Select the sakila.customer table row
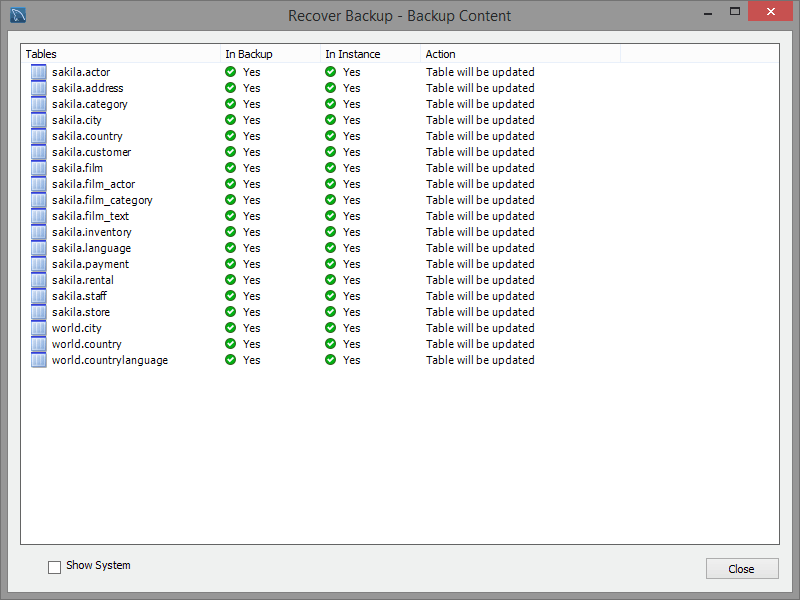 [91, 152]
